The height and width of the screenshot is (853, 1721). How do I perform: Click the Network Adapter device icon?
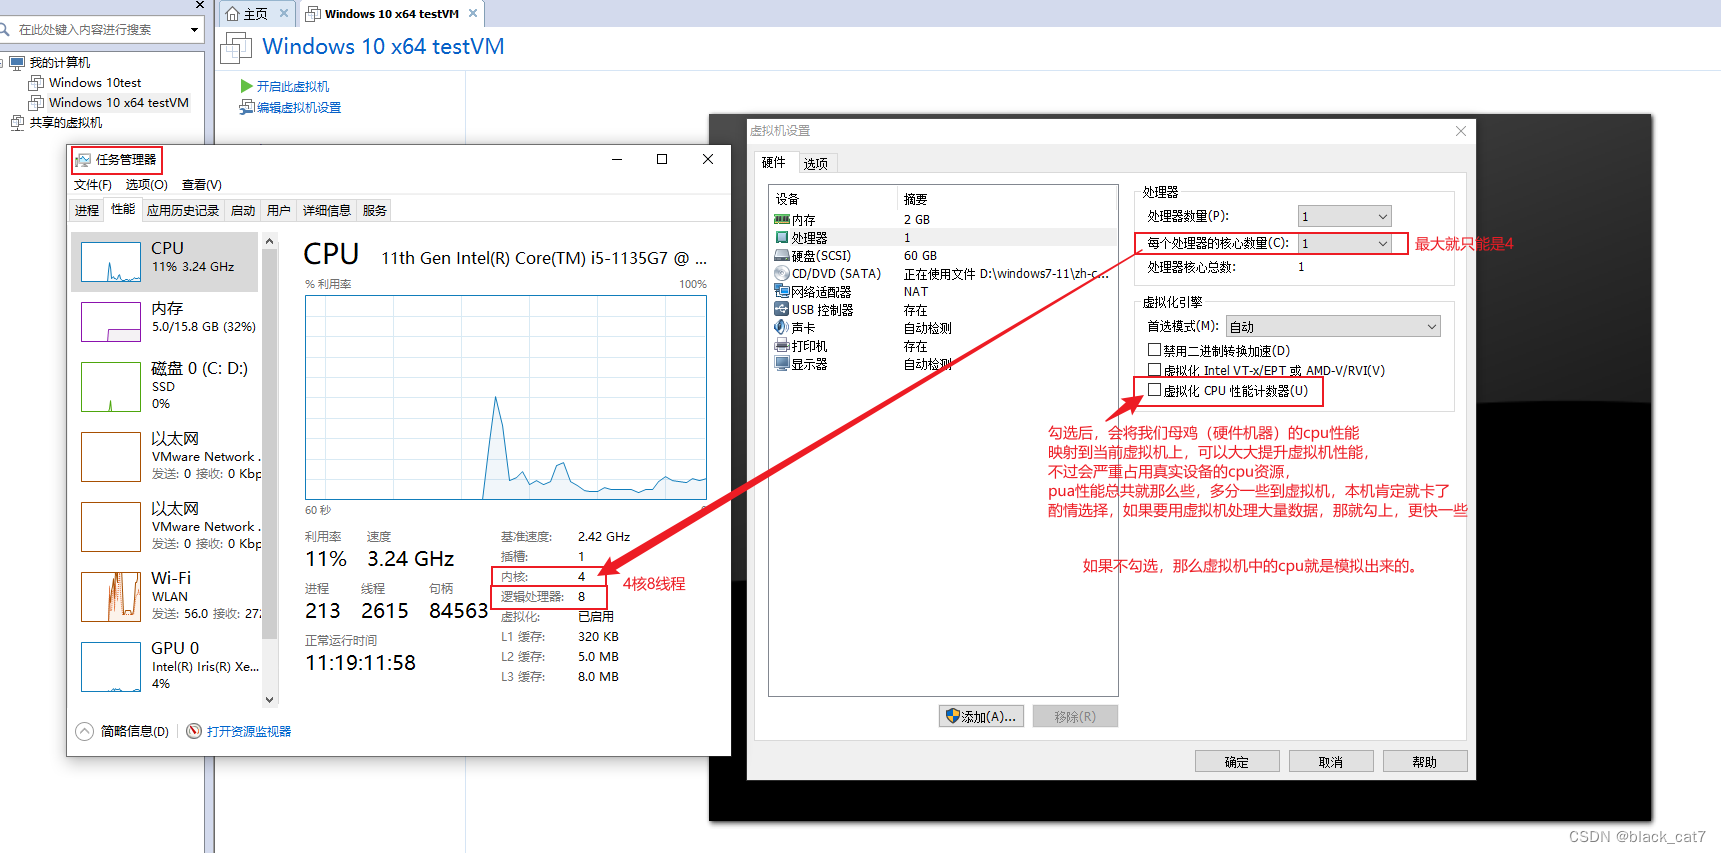(x=782, y=291)
